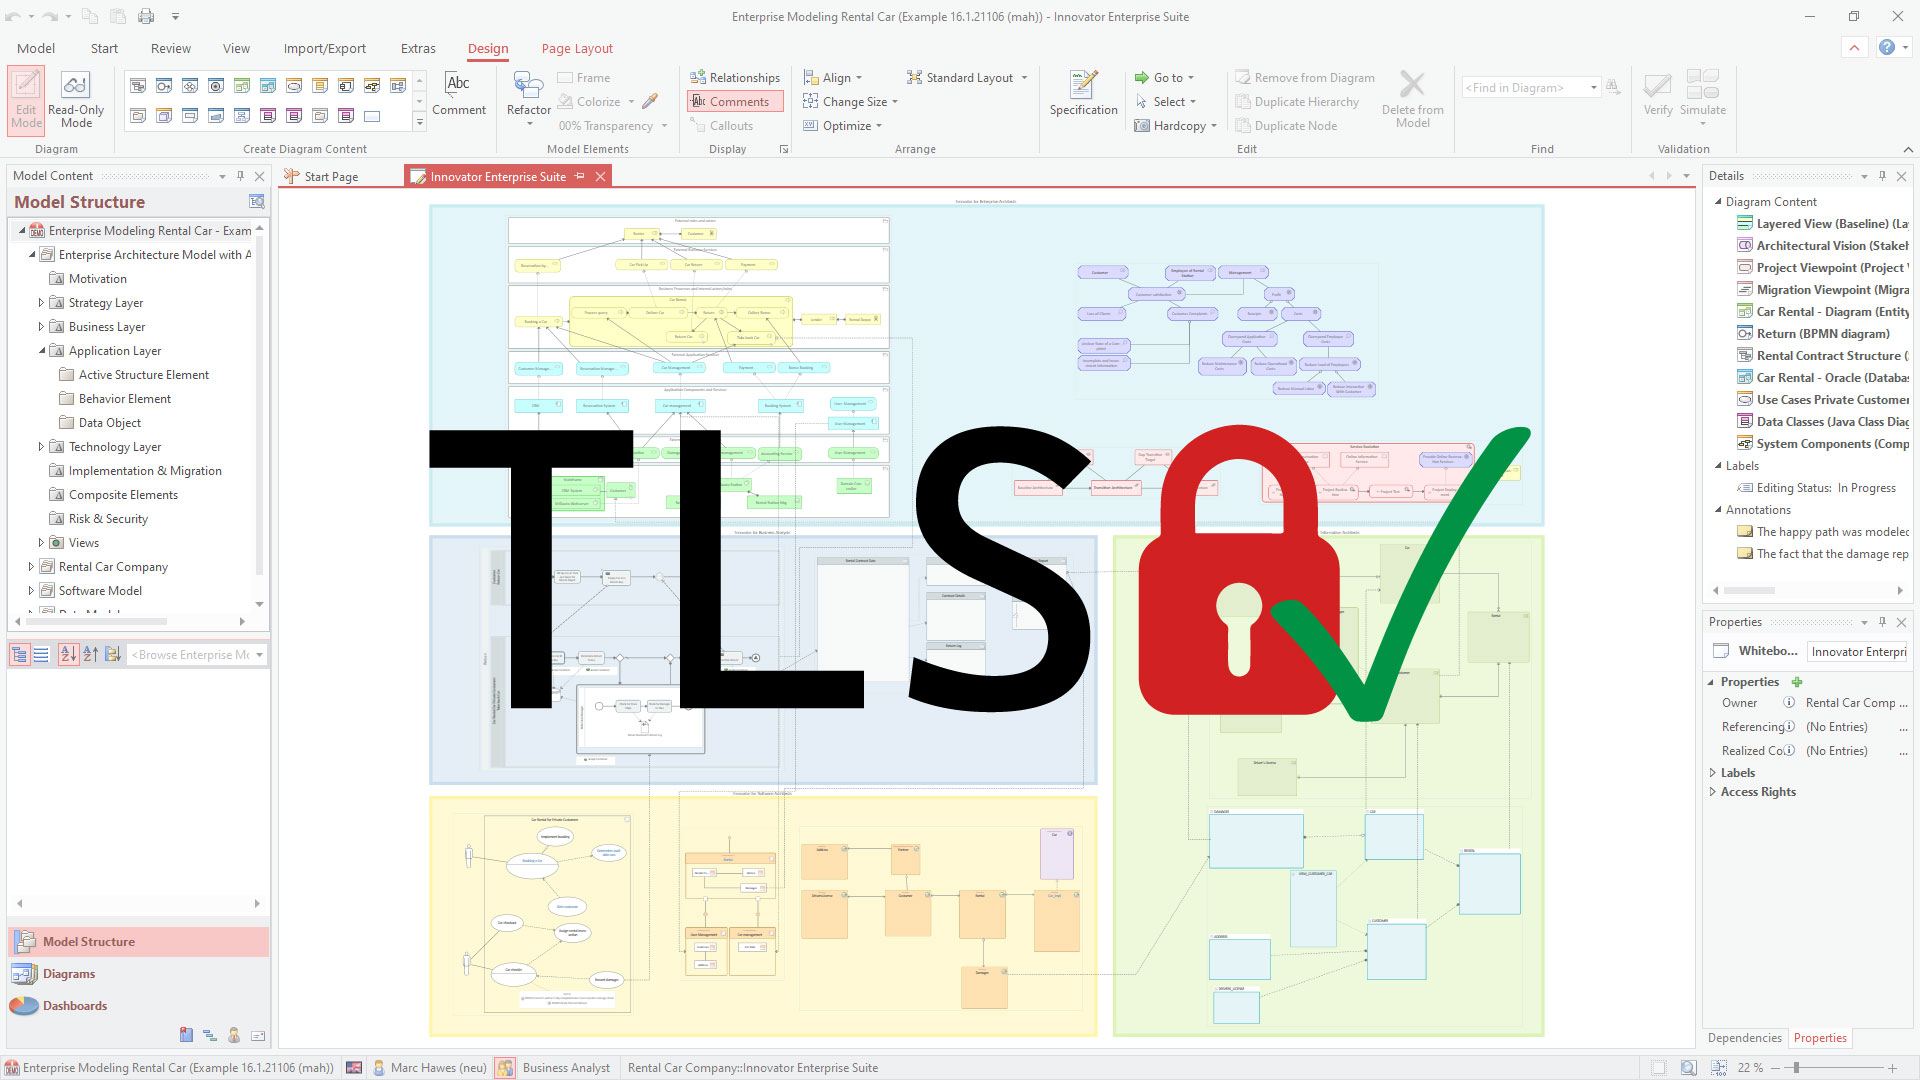This screenshot has width=1920, height=1080.
Task: Switch to the Page Layout tab
Action: (576, 47)
